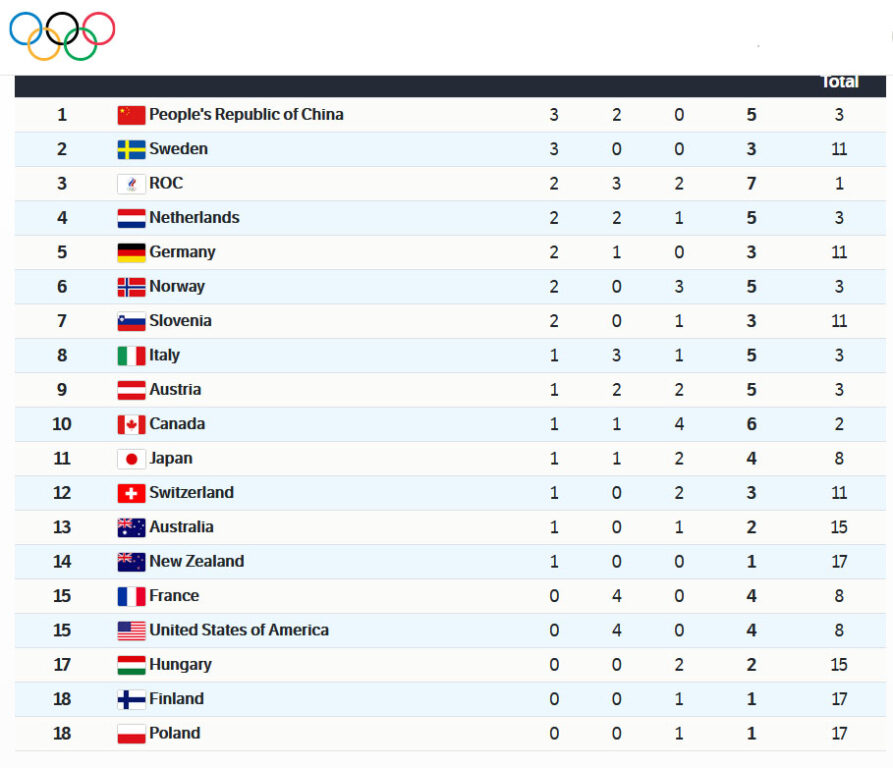This screenshot has width=893, height=768.
Task: Click the Switzerland flag icon
Action: [x=131, y=493]
